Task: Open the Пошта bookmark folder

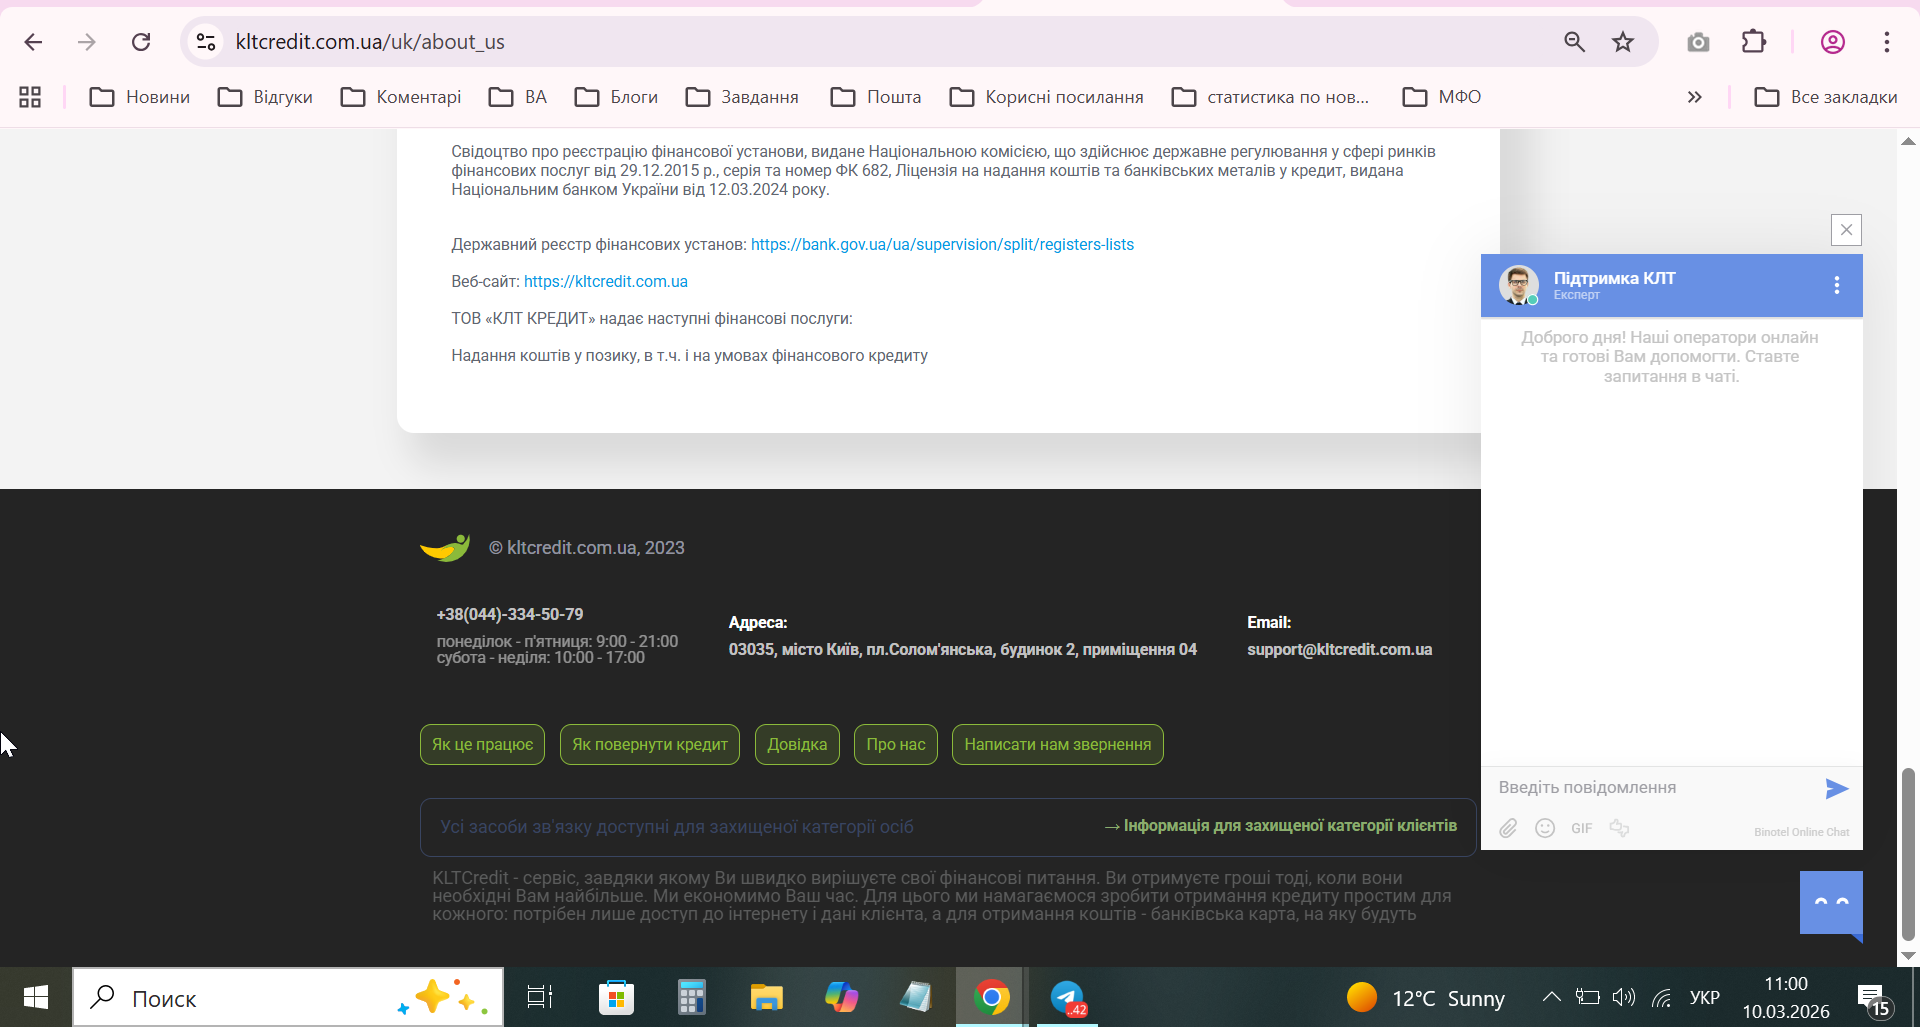Action: pos(876,97)
